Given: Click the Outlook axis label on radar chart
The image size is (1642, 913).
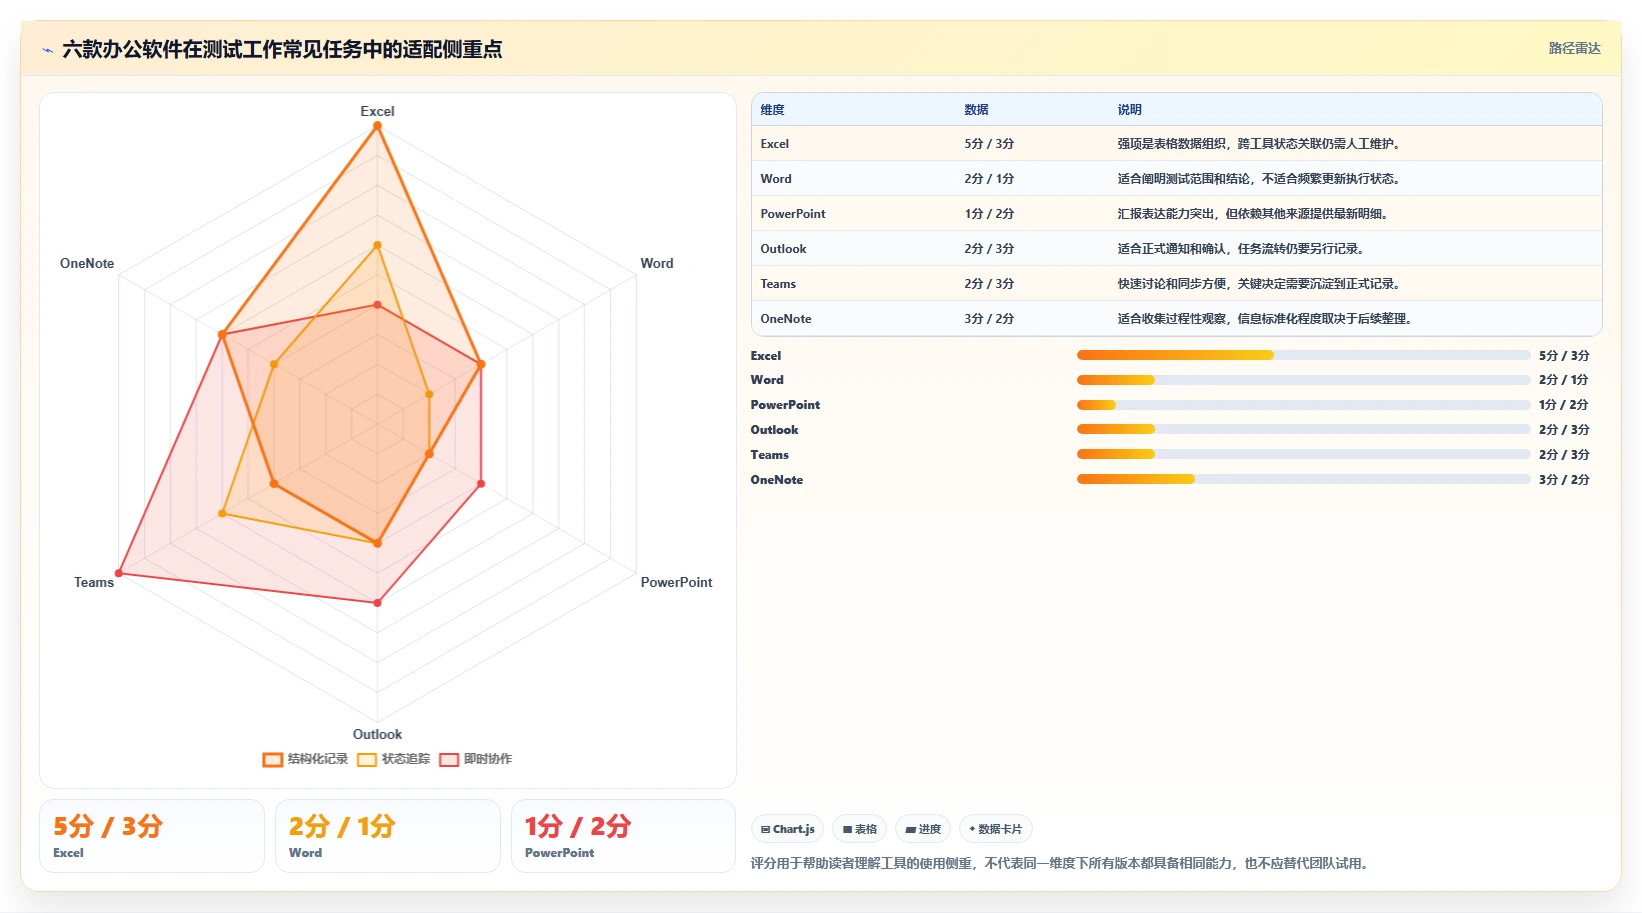Looking at the screenshot, I should (377, 734).
